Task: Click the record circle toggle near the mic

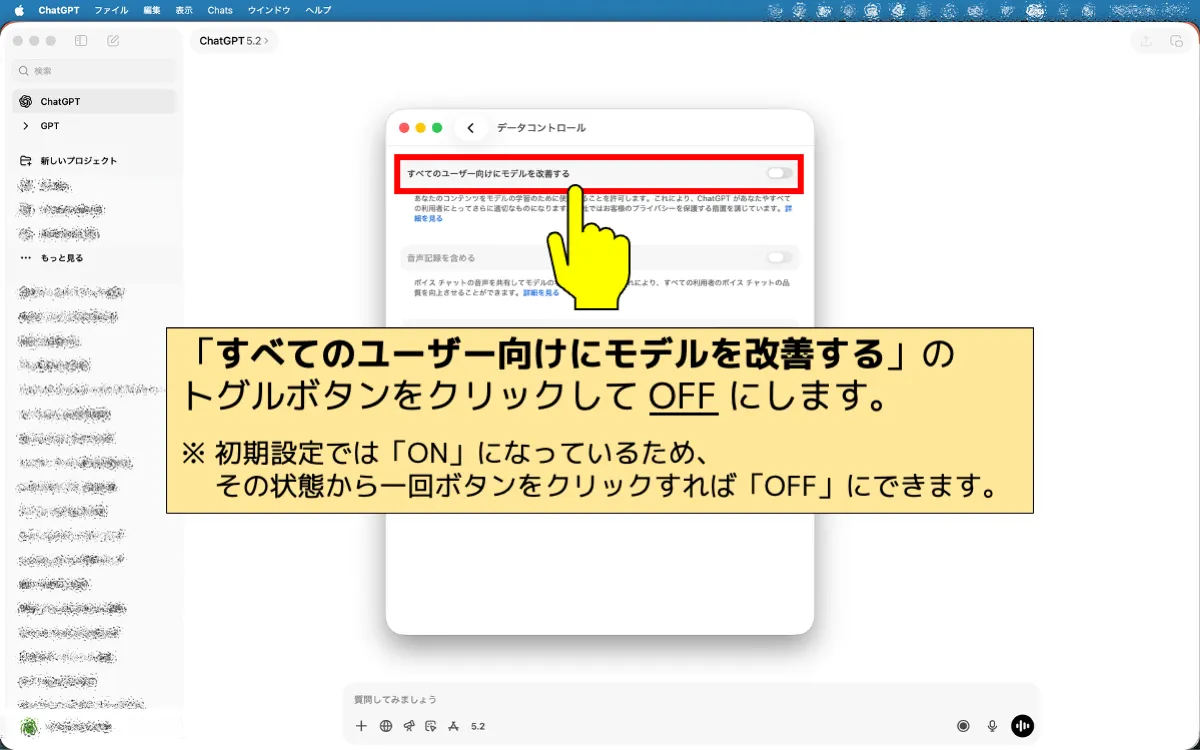Action: coord(963,725)
